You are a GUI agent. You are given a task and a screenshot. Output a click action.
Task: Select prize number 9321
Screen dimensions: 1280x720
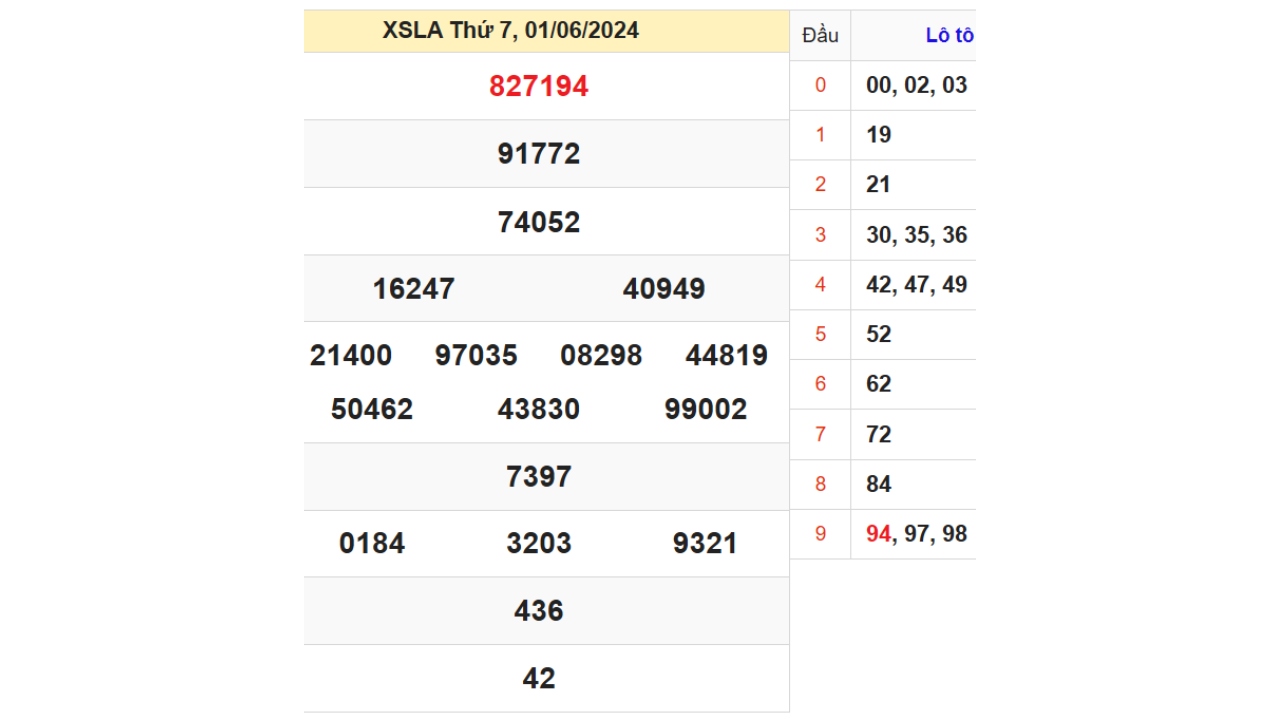[x=706, y=544]
